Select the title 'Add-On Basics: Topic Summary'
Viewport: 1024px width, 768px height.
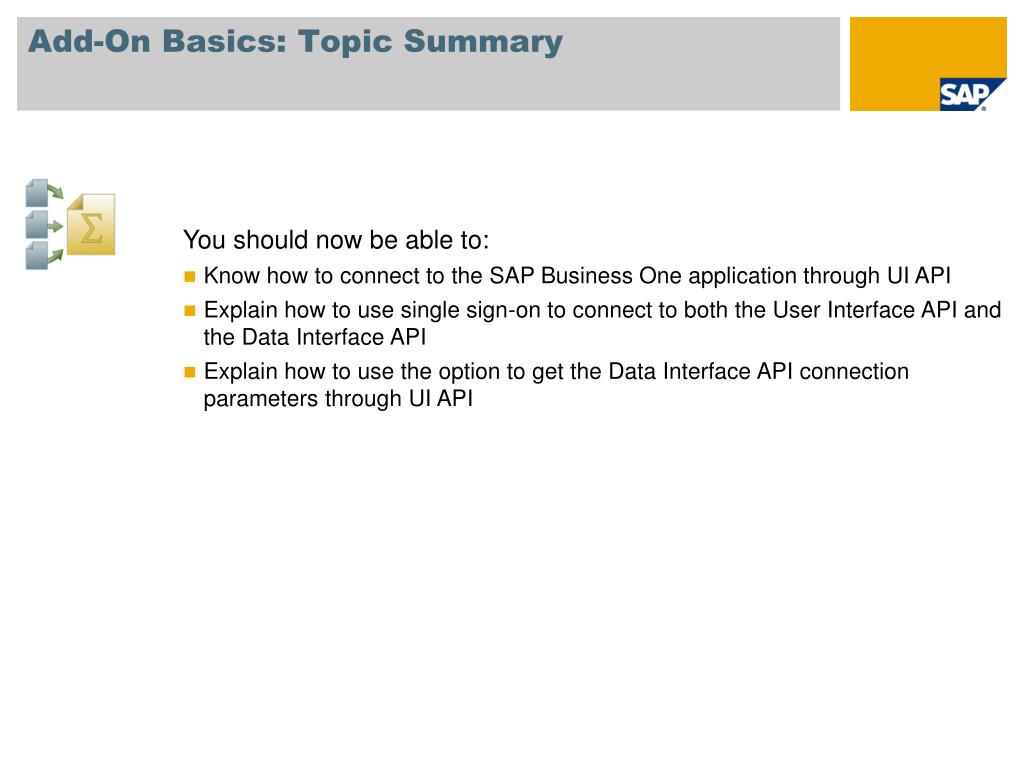coord(295,42)
